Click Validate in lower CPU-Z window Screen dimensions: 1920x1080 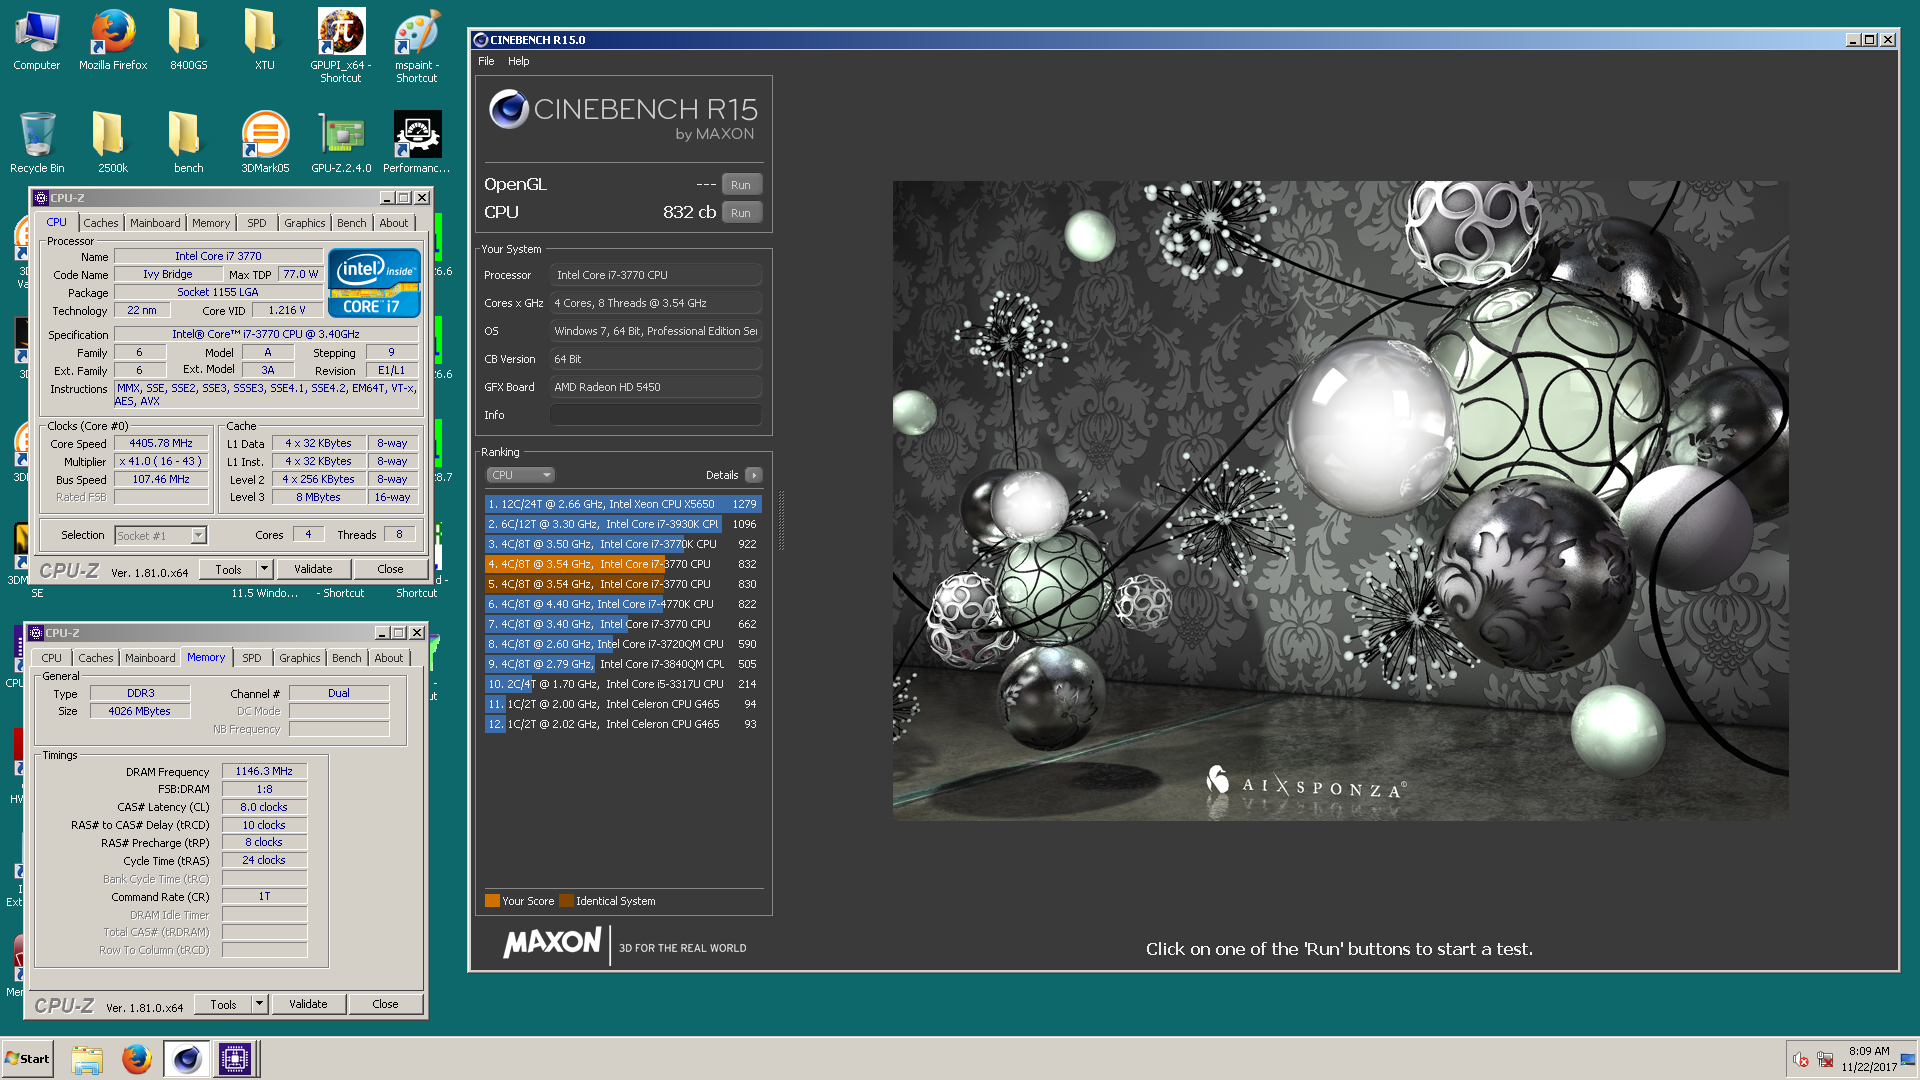pyautogui.click(x=308, y=1005)
